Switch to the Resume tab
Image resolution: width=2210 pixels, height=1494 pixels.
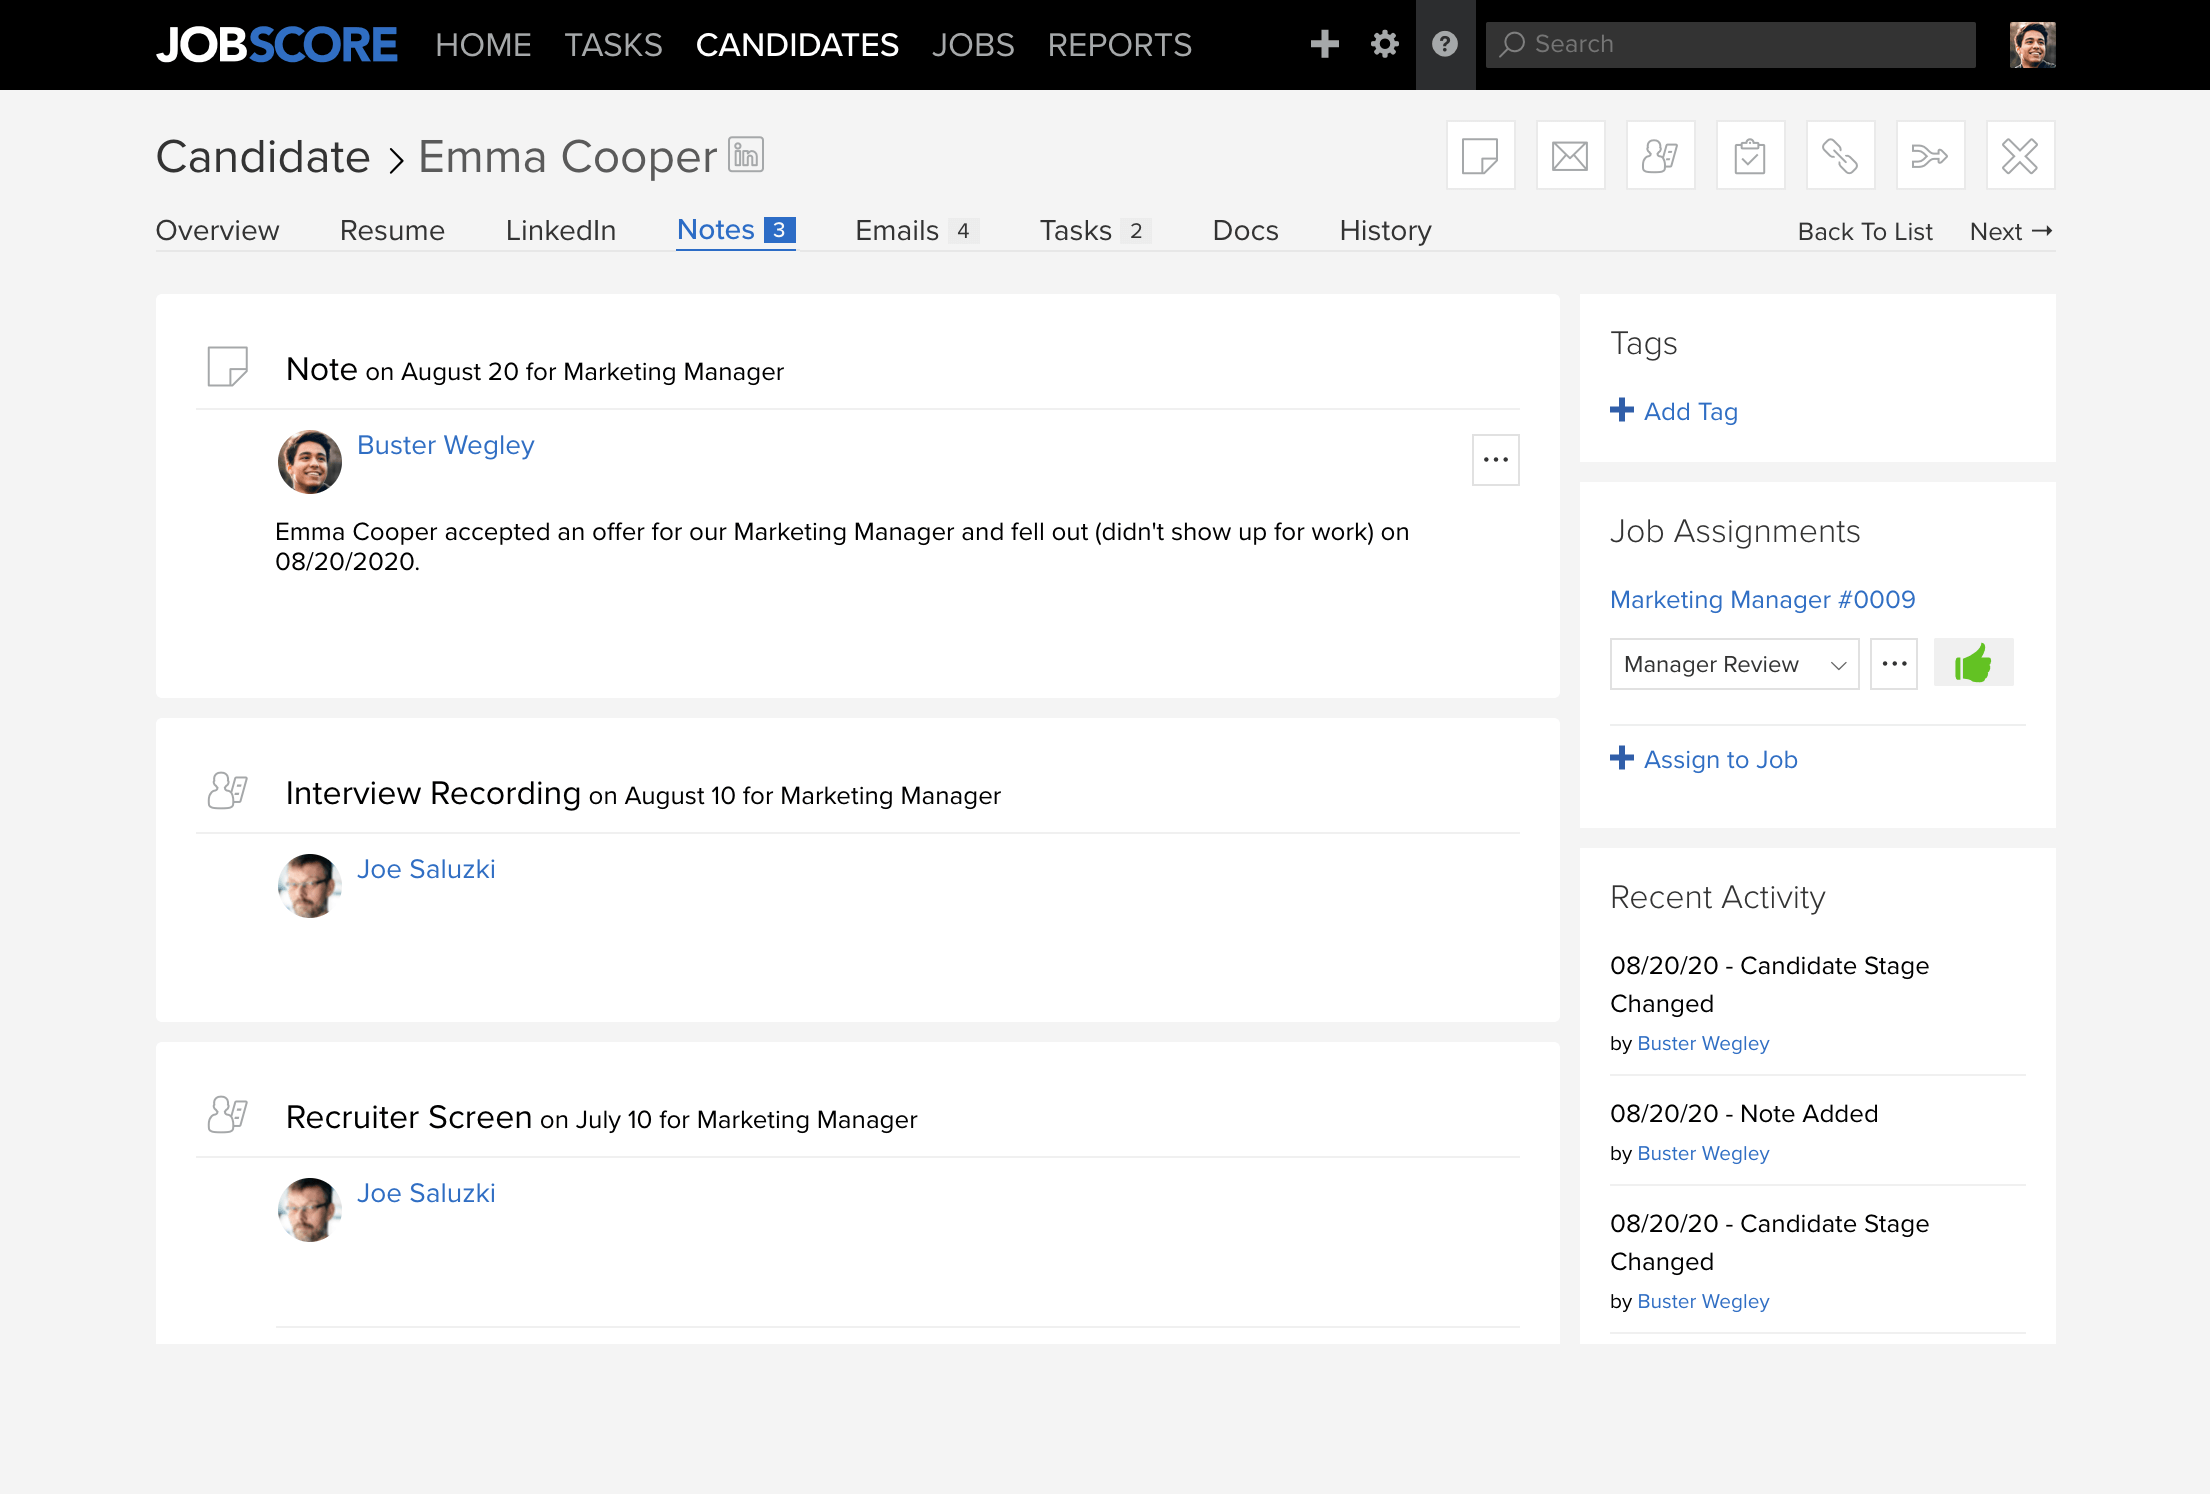[x=392, y=231]
